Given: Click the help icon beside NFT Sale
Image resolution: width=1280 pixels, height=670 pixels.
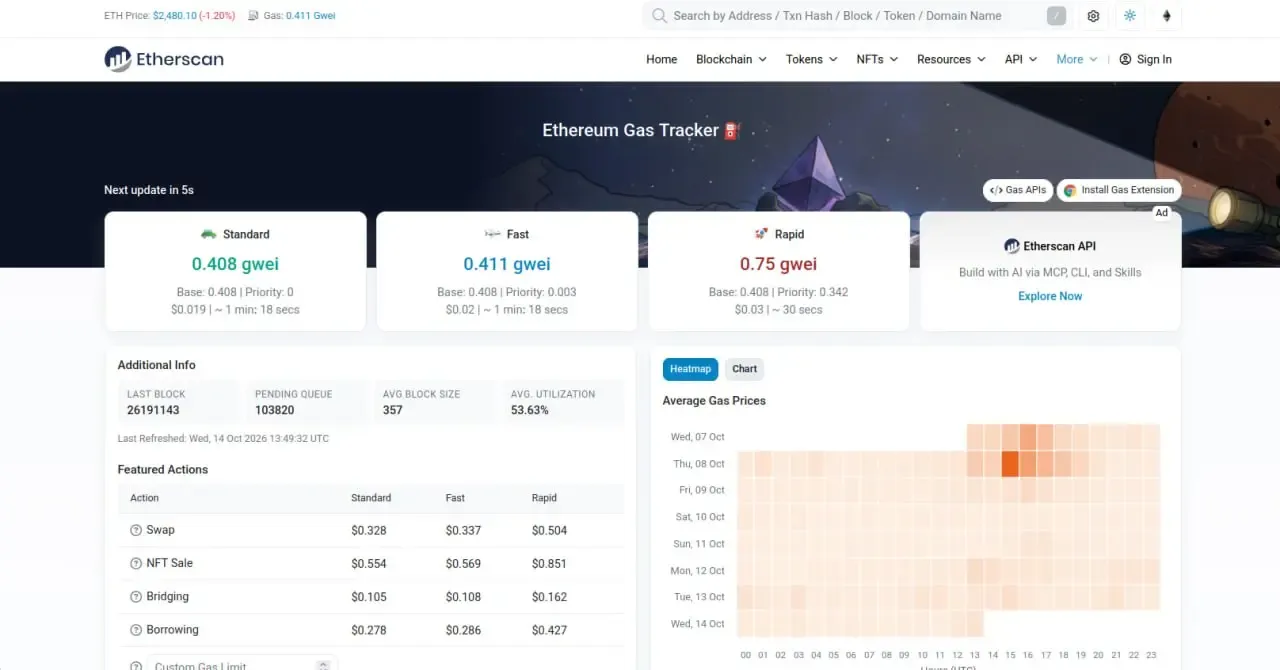Looking at the screenshot, I should (x=136, y=563).
